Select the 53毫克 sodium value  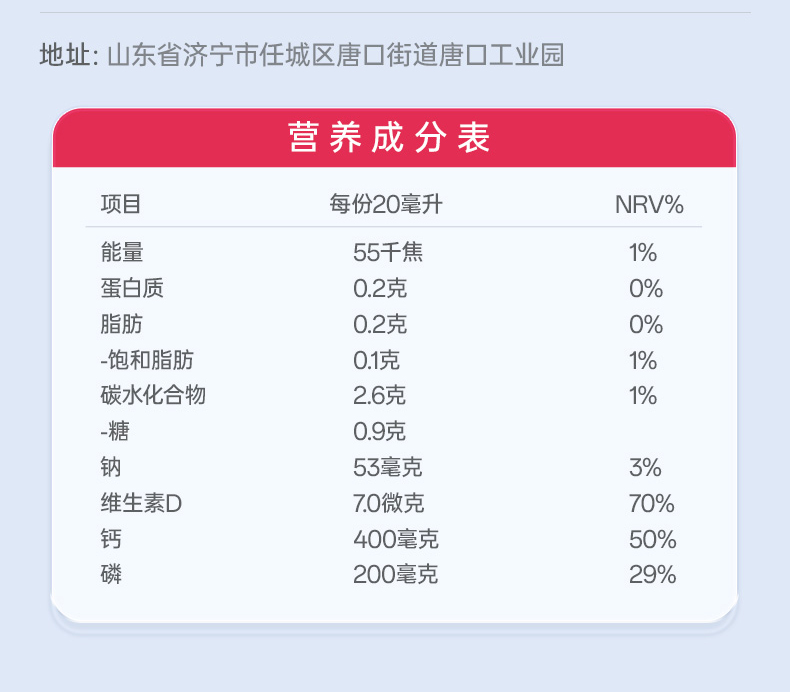tap(390, 468)
